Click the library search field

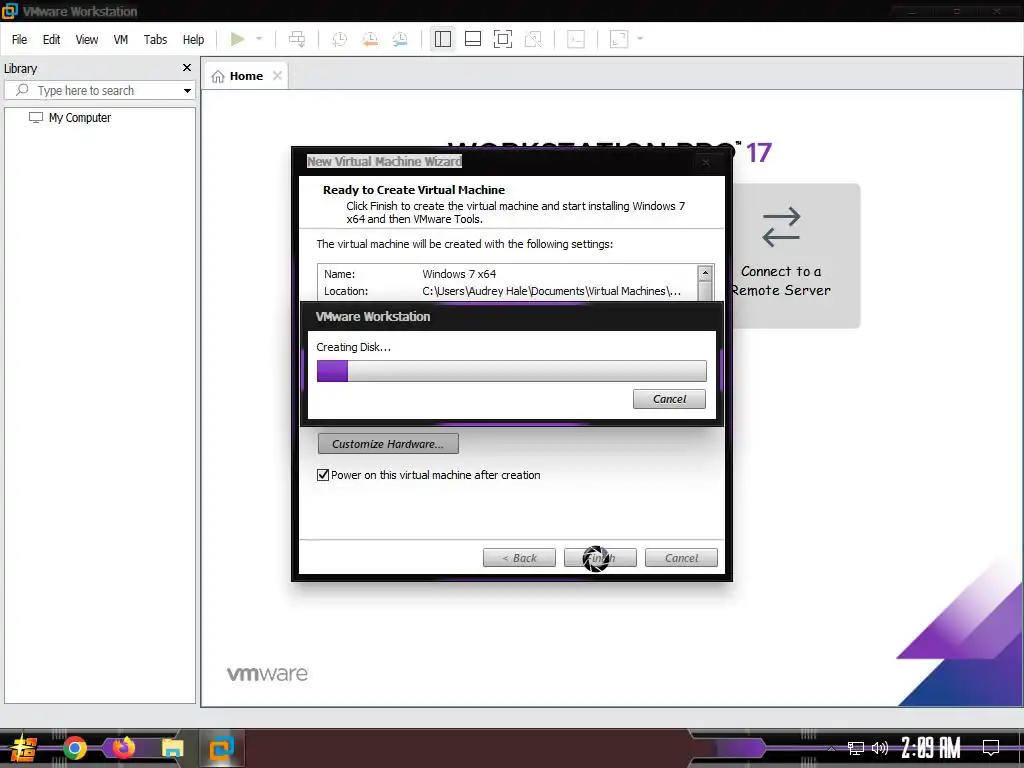(98, 91)
